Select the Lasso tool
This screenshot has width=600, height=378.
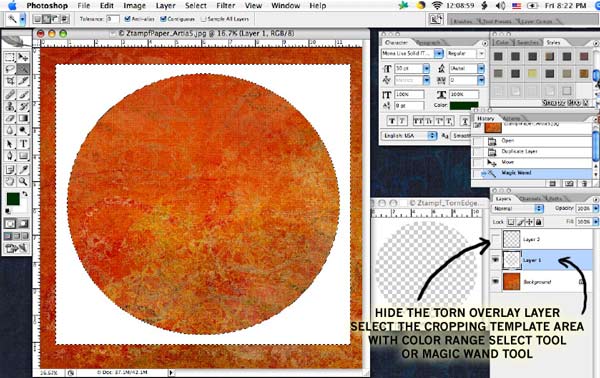[x=10, y=69]
